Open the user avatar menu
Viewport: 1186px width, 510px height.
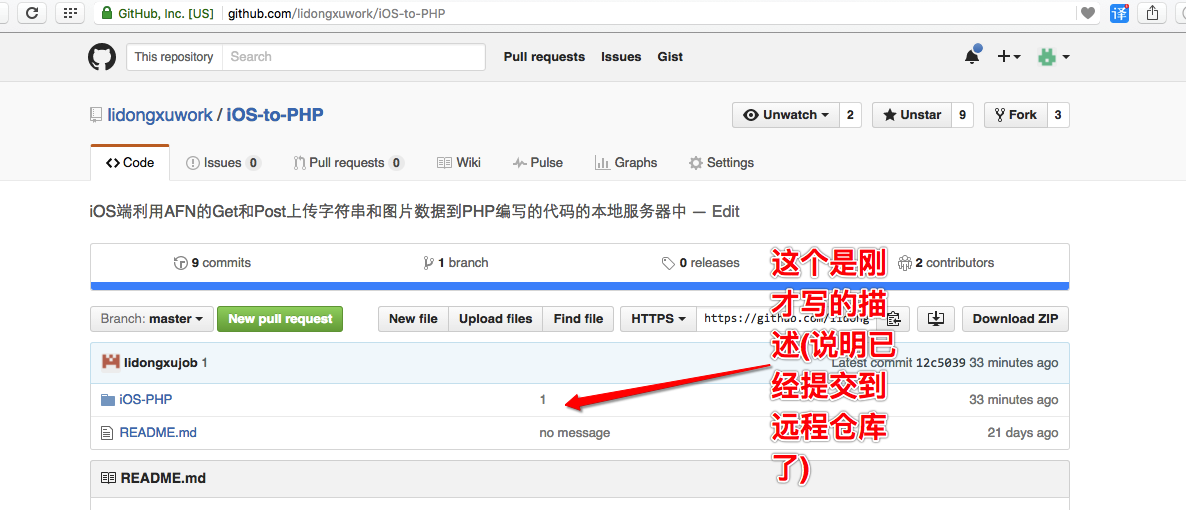pos(1054,57)
